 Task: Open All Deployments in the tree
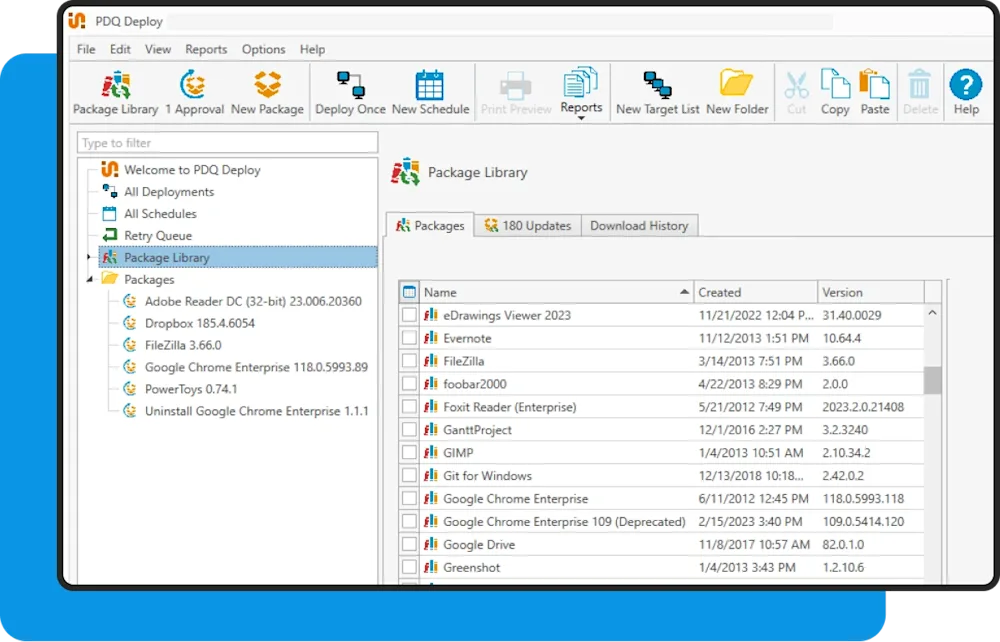pos(169,192)
